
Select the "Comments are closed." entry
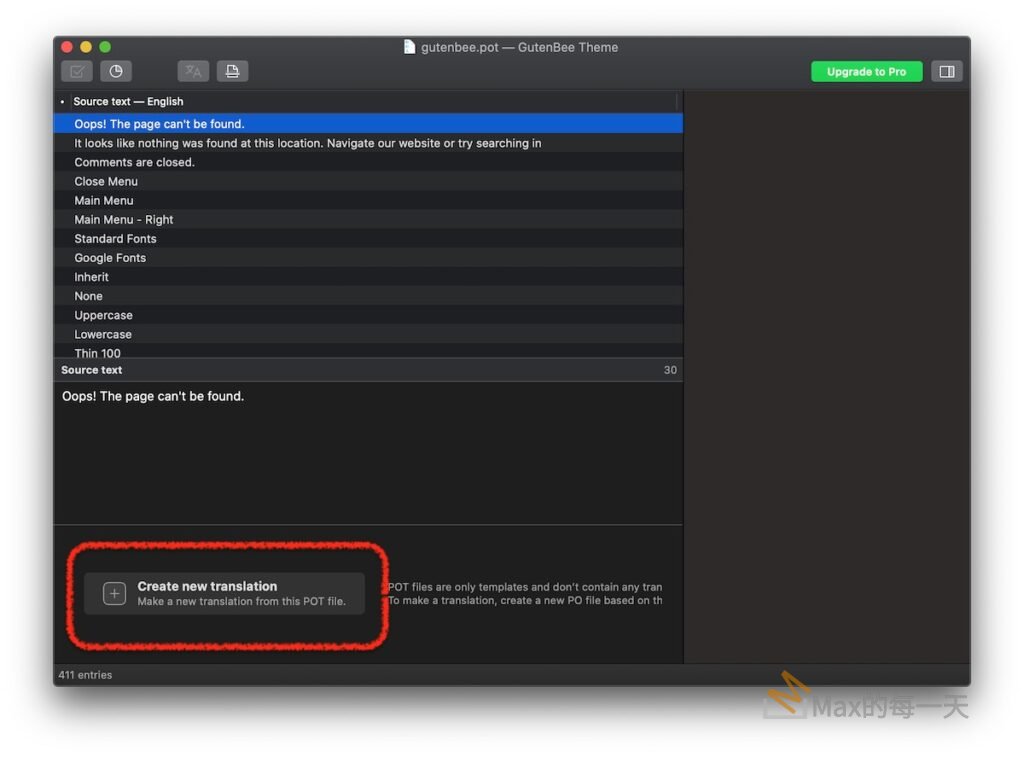coord(134,162)
